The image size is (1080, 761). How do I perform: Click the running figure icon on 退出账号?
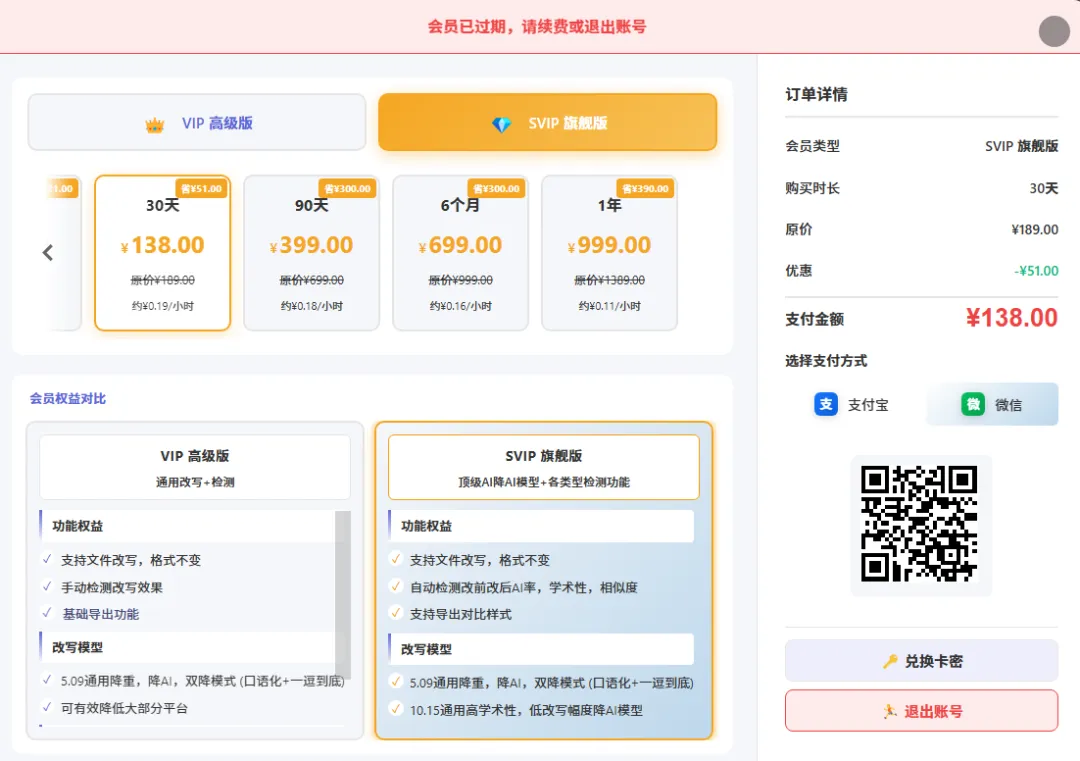890,711
